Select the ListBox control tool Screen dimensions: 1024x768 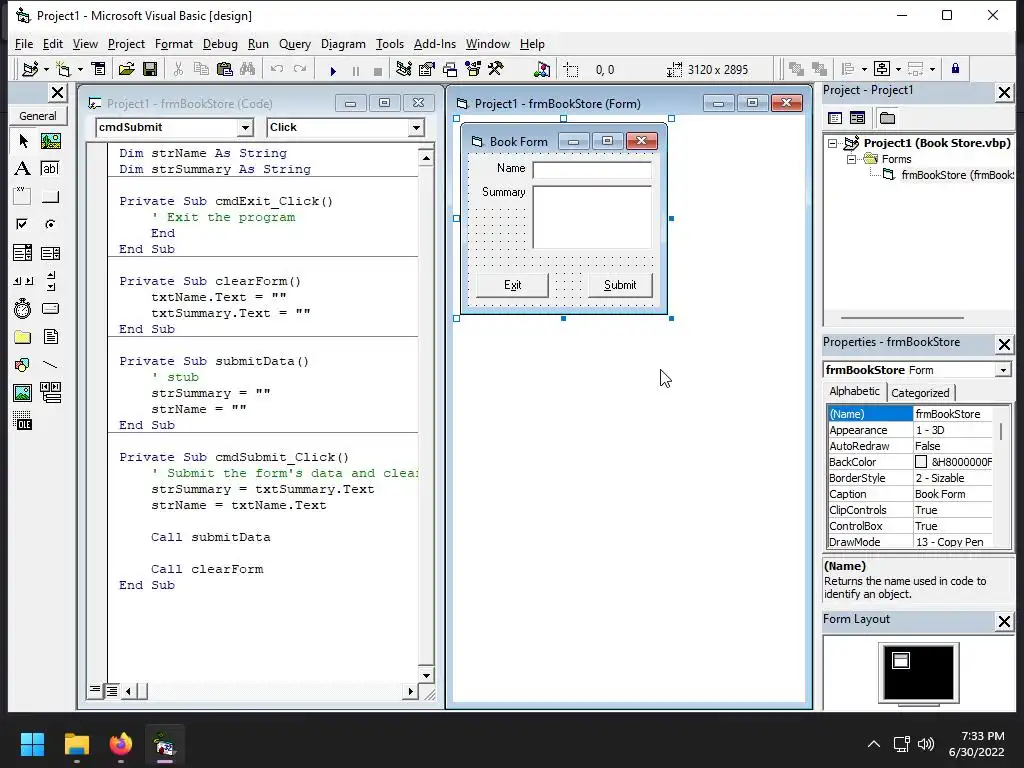pos(50,252)
